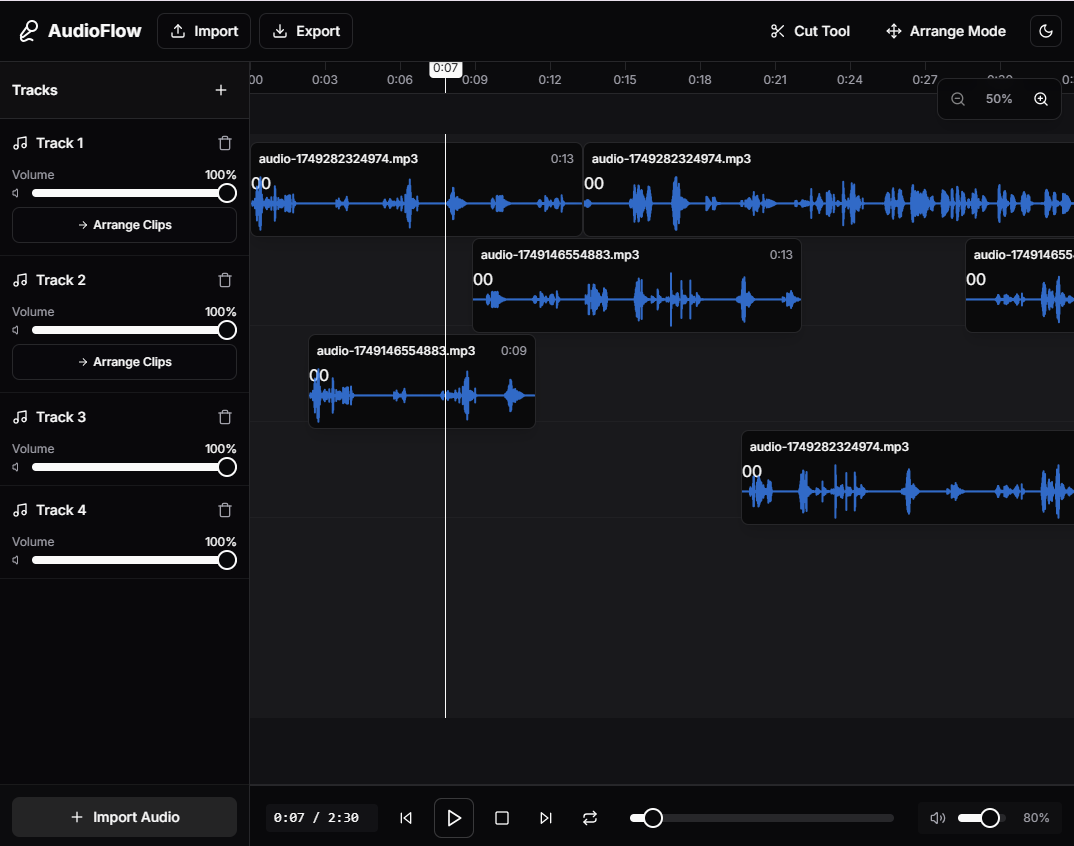Image resolution: width=1074 pixels, height=846 pixels.
Task: Skip to end of timeline
Action: [545, 818]
